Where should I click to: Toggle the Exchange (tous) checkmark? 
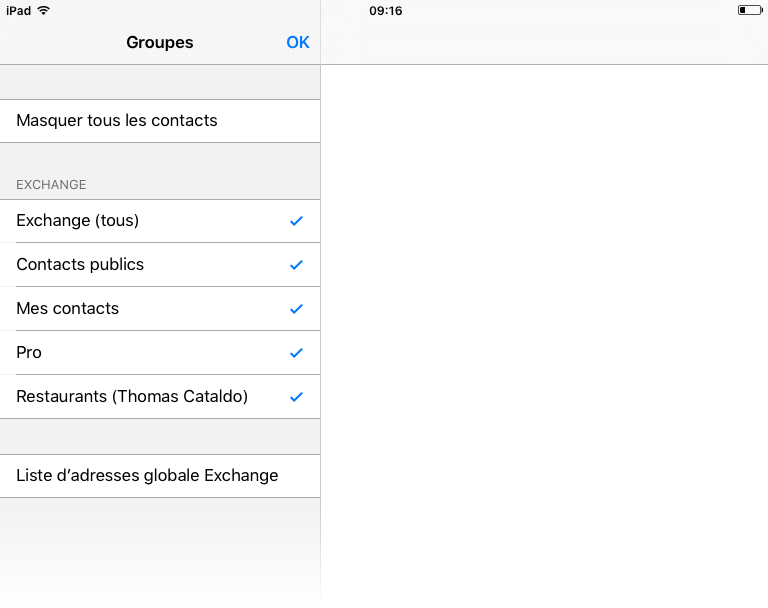pyautogui.click(x=296, y=221)
